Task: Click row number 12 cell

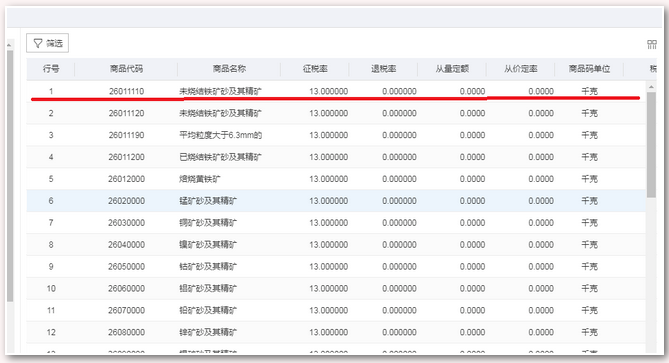Action: point(51,332)
